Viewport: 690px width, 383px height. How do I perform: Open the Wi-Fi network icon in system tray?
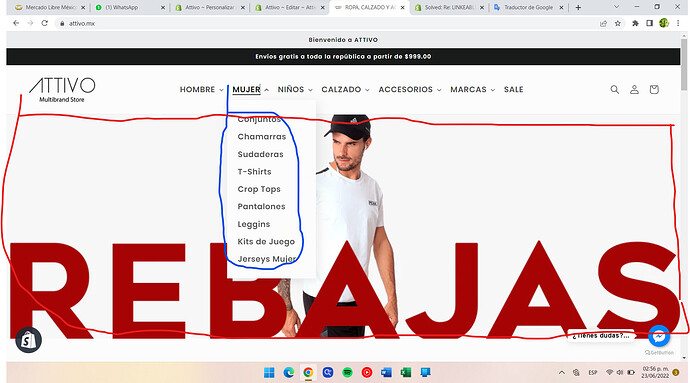coord(609,372)
